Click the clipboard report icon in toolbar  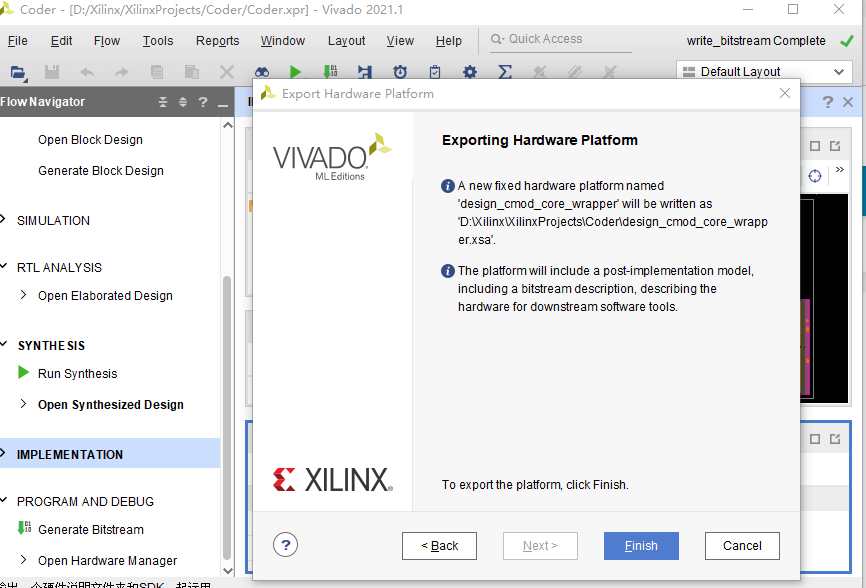pyautogui.click(x=435, y=72)
